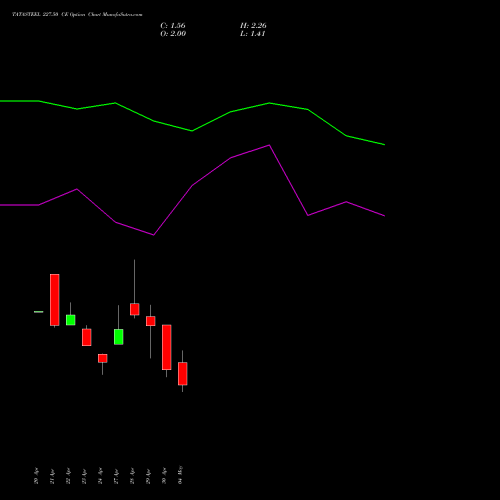Click the tall red candle for 30 Apr
This screenshot has width=500, height=500.
(x=167, y=347)
